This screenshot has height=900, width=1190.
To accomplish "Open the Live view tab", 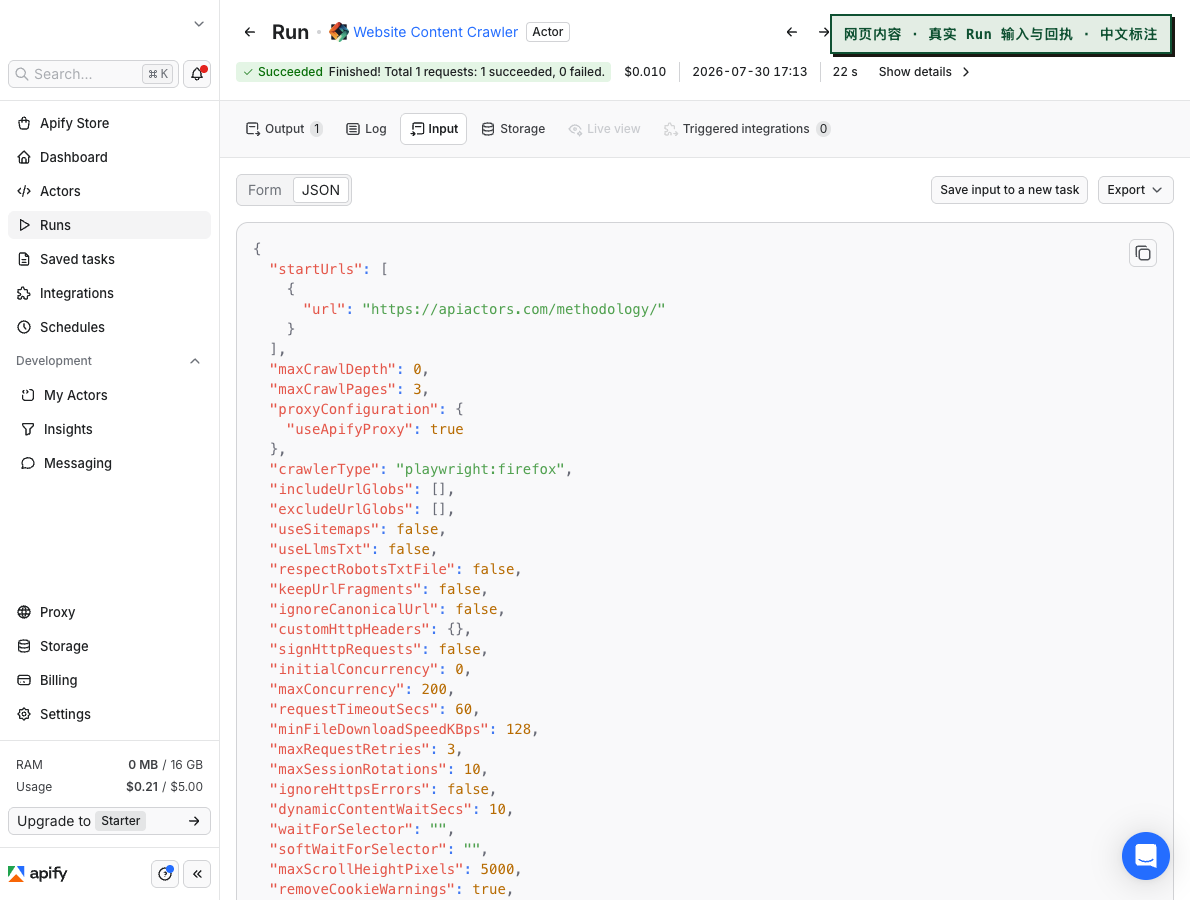I will click(604, 129).
